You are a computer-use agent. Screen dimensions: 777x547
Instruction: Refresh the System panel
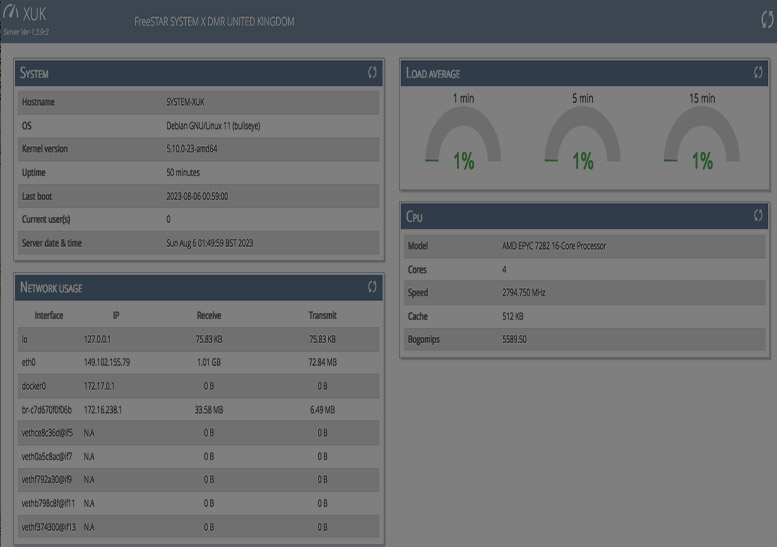pyautogui.click(x=372, y=73)
